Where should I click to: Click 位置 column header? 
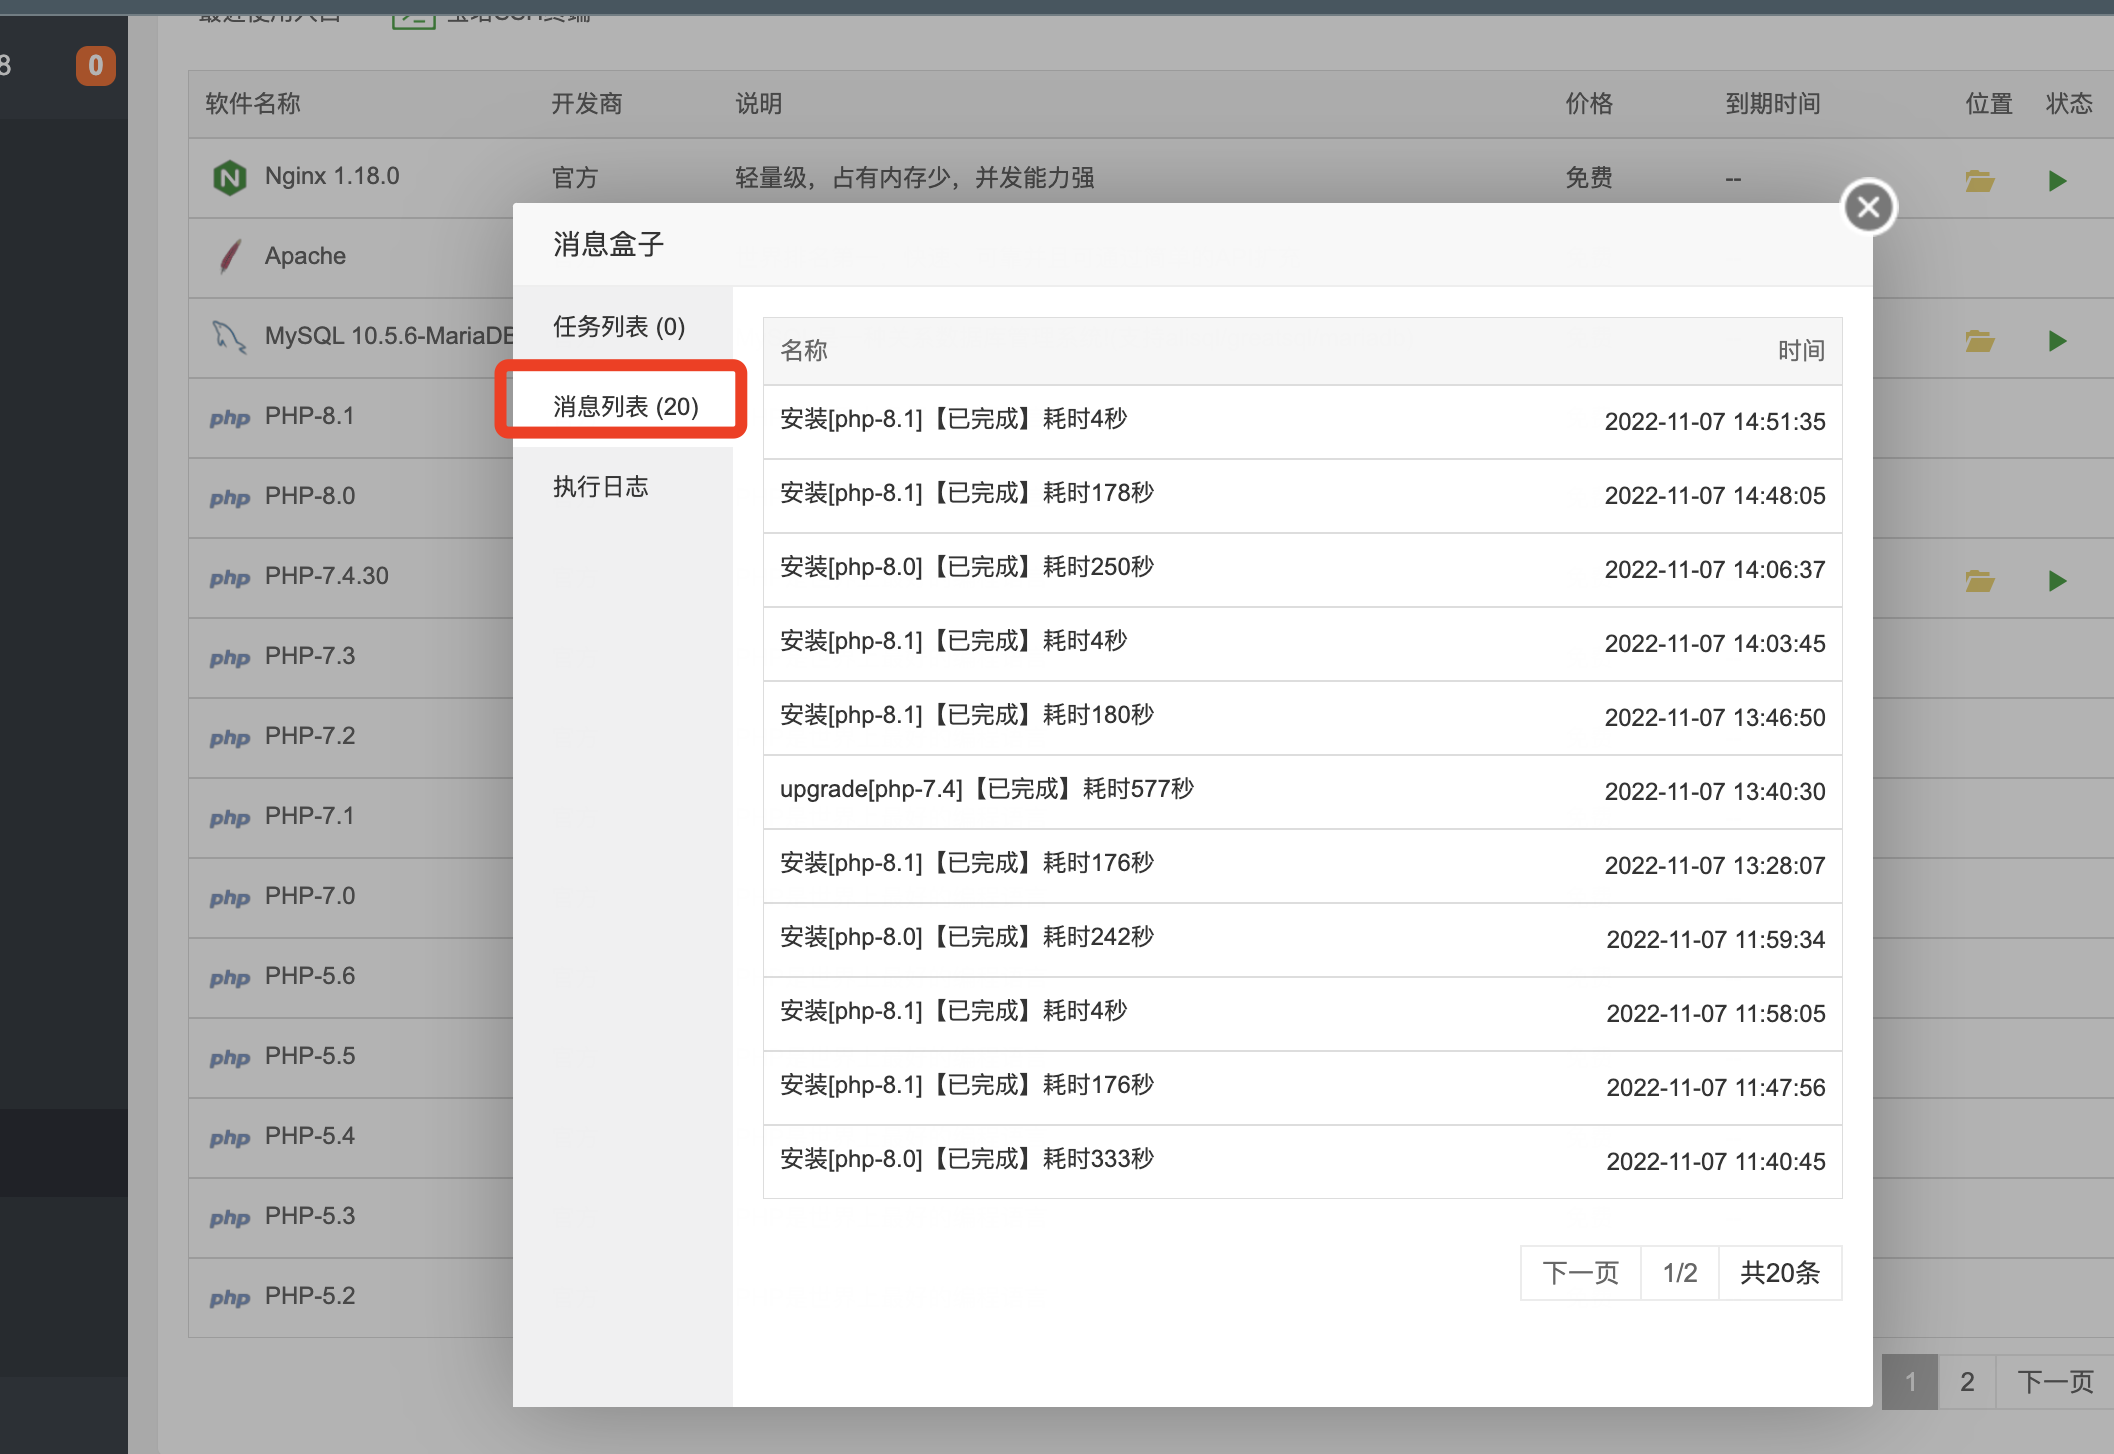[x=1989, y=103]
